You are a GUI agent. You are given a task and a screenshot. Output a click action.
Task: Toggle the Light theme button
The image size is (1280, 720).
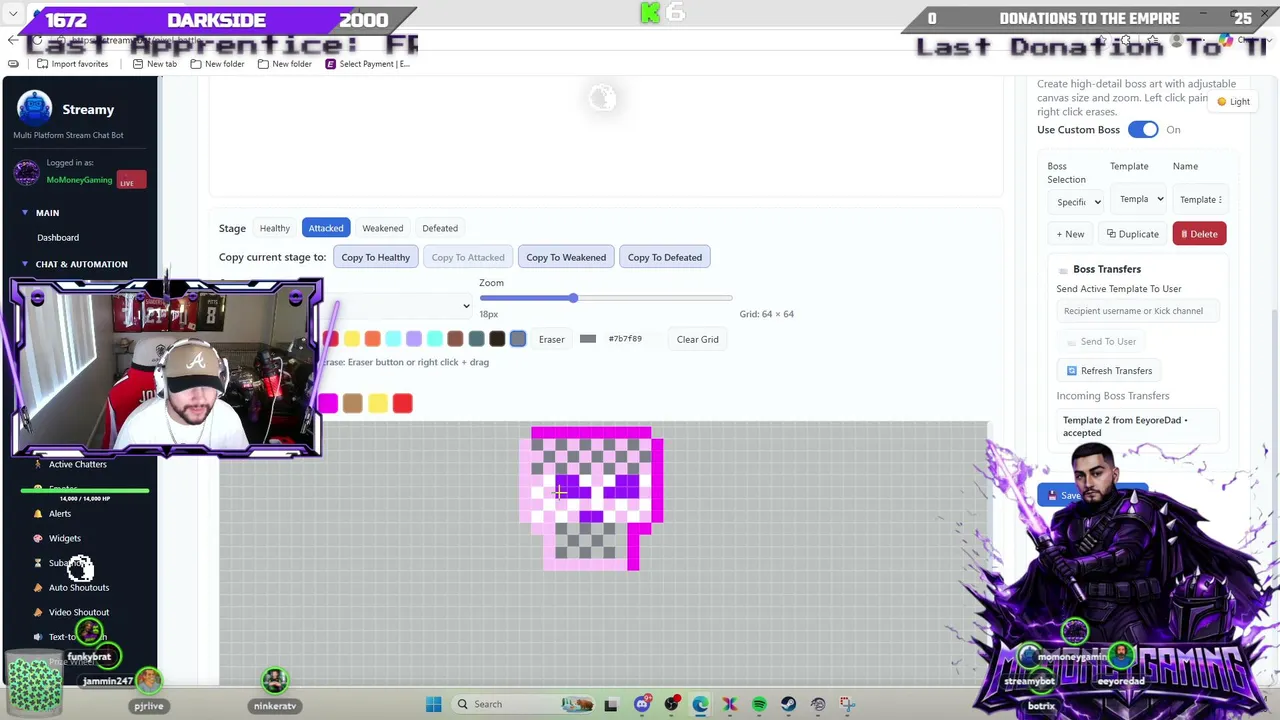coord(1235,102)
